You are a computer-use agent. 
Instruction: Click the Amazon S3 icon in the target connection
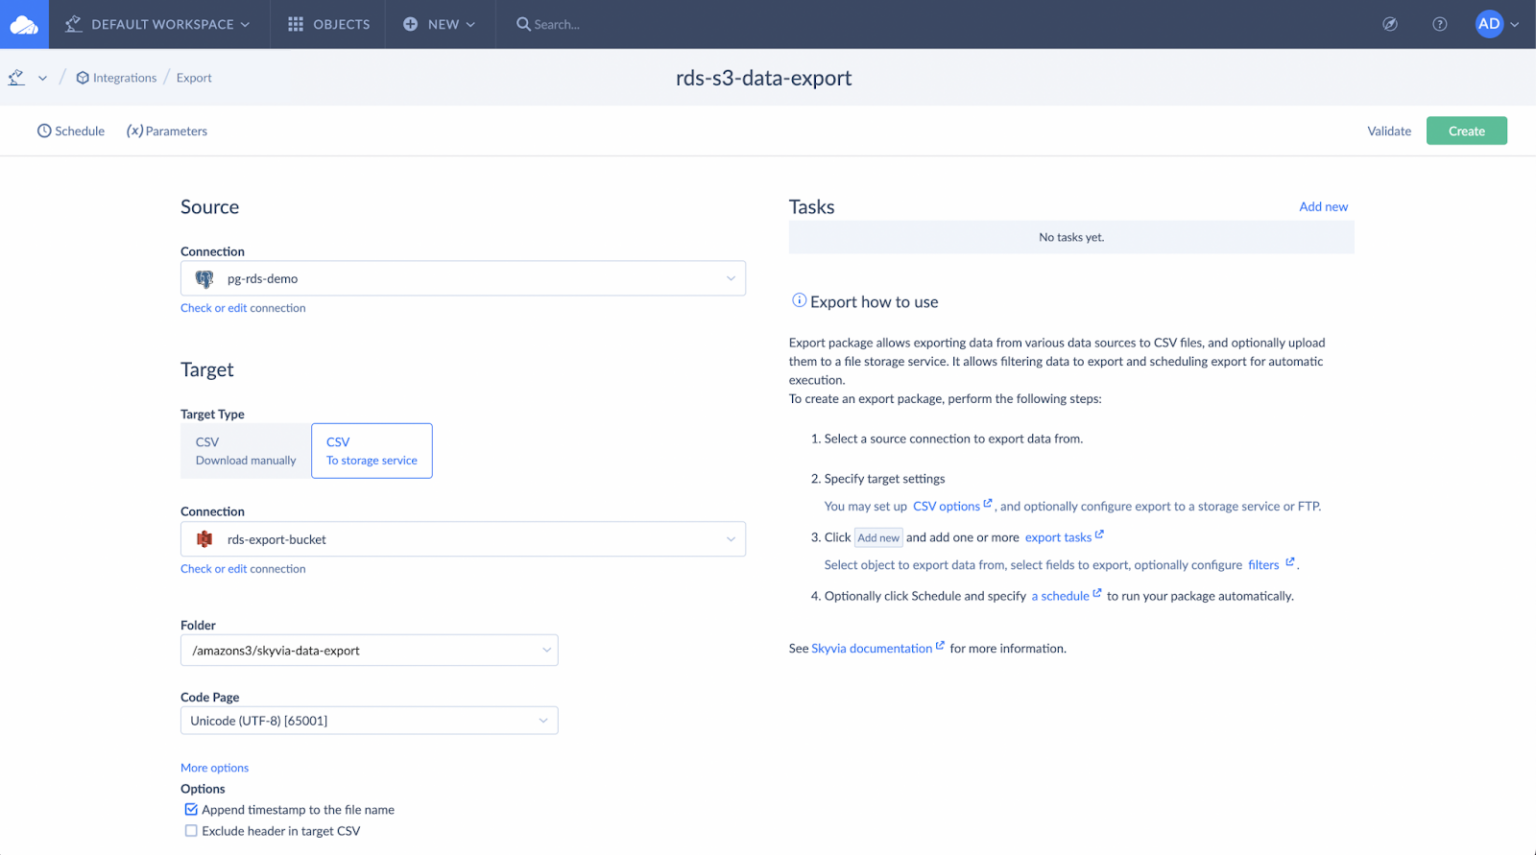coord(204,539)
